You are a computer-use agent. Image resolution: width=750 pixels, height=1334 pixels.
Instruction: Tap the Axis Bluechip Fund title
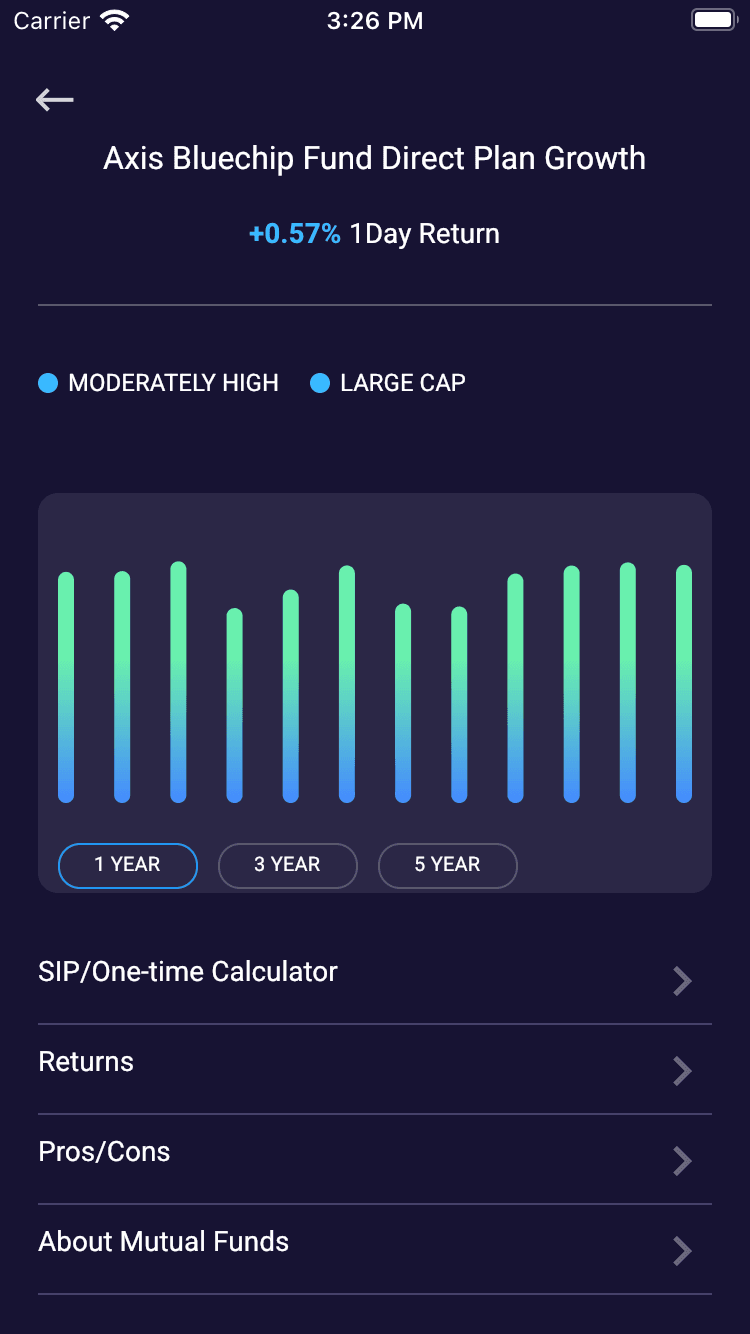tap(375, 158)
